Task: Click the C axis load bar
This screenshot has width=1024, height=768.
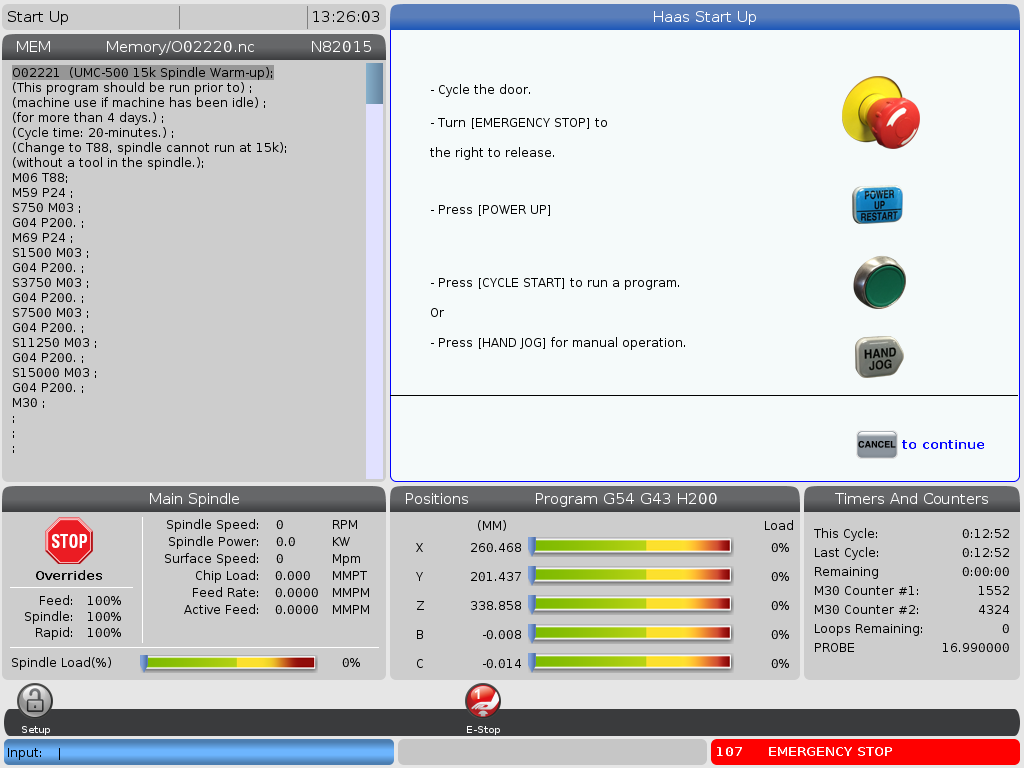Action: point(630,662)
